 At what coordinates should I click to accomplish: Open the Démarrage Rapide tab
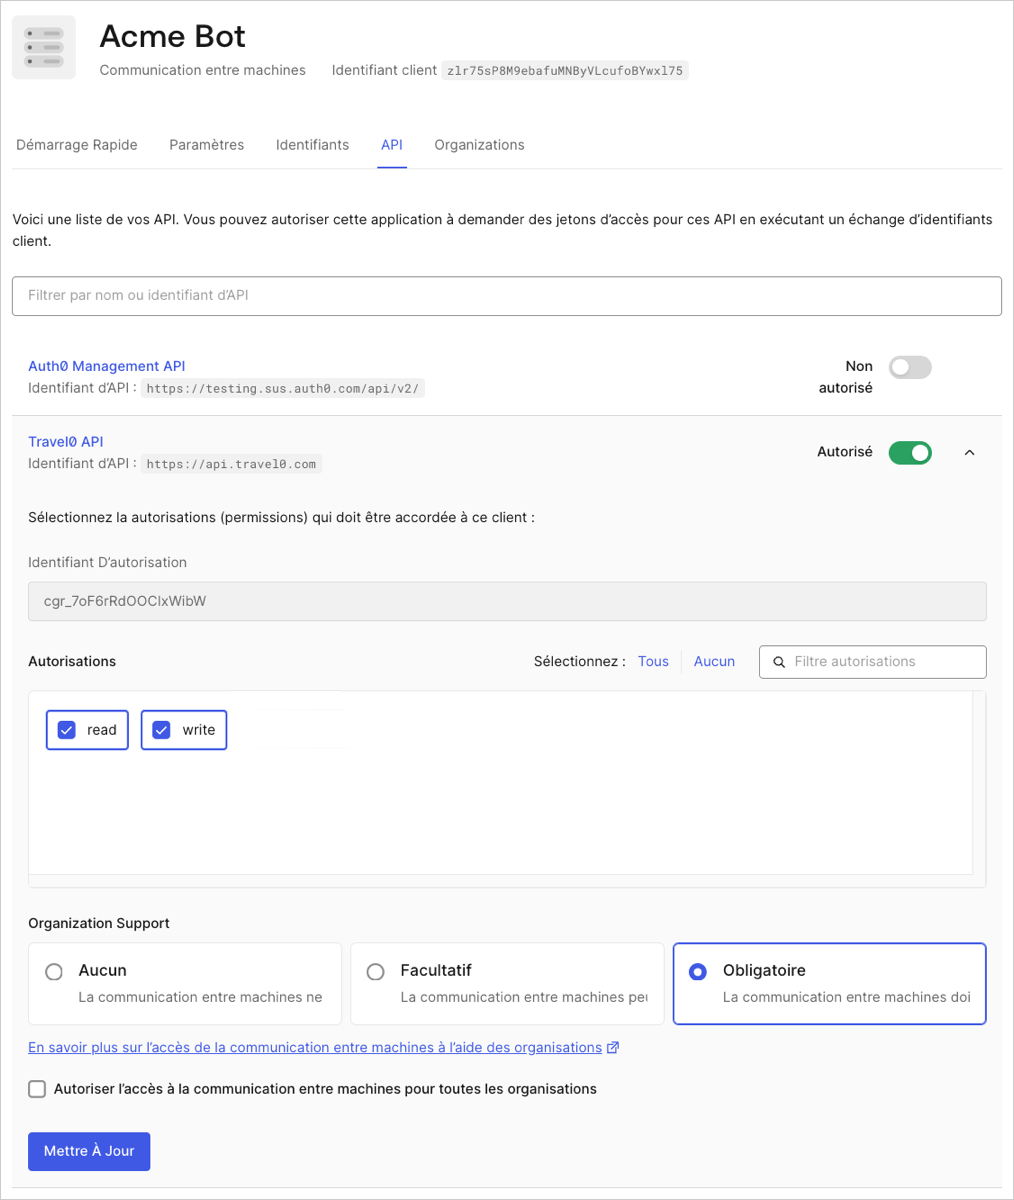click(77, 145)
